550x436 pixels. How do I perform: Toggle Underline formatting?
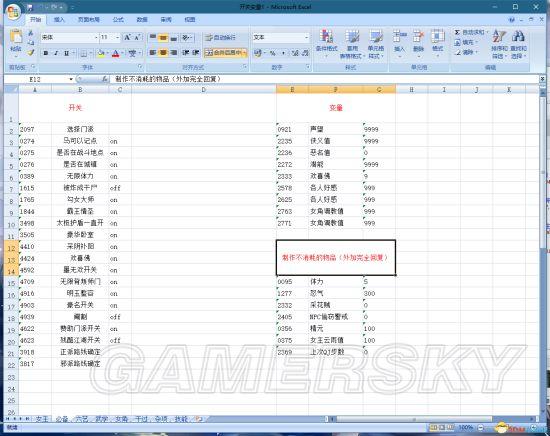click(66, 53)
